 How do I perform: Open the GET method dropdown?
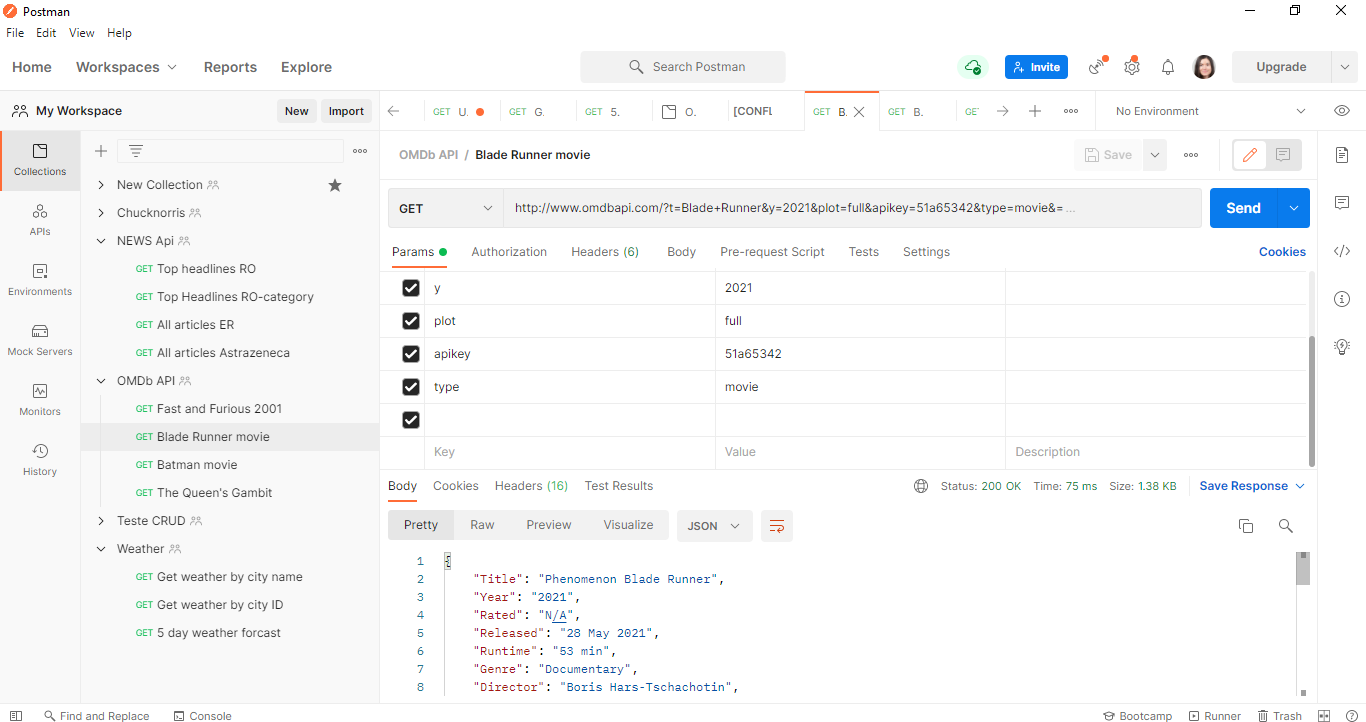click(x=446, y=208)
